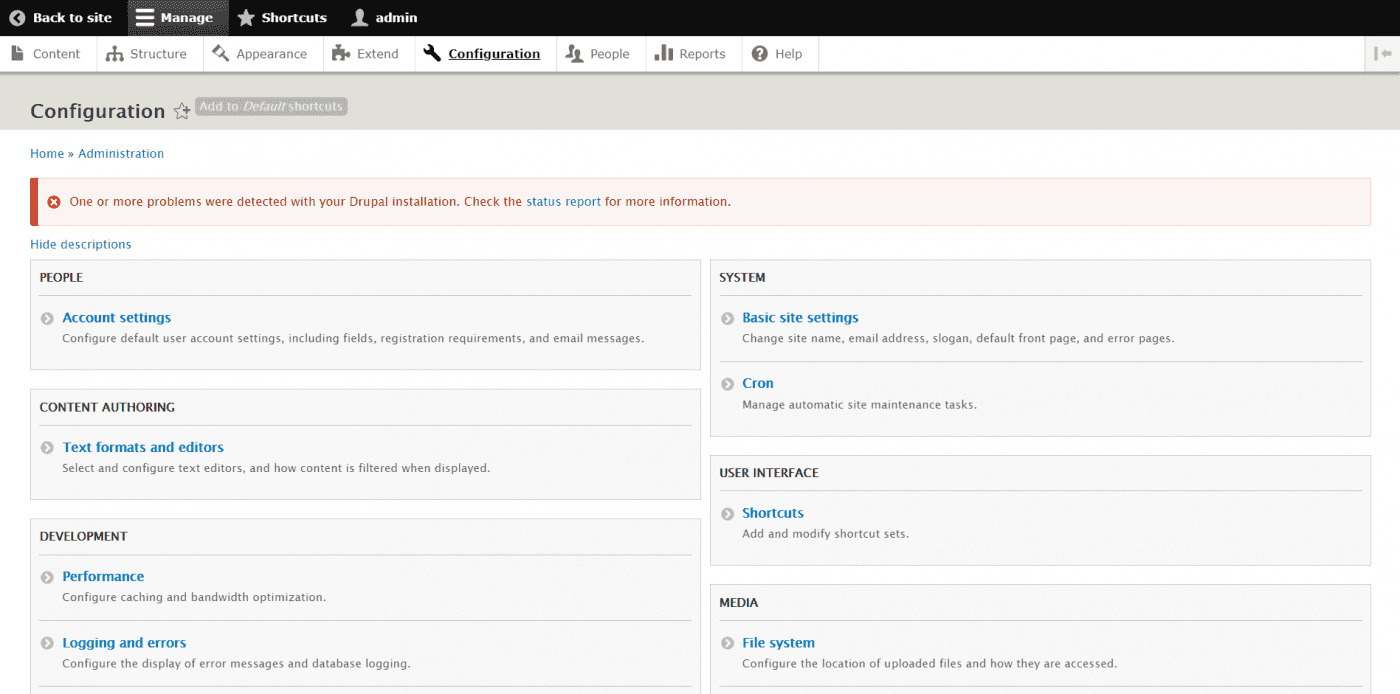
Task: Click the admin username text
Action: (x=397, y=18)
